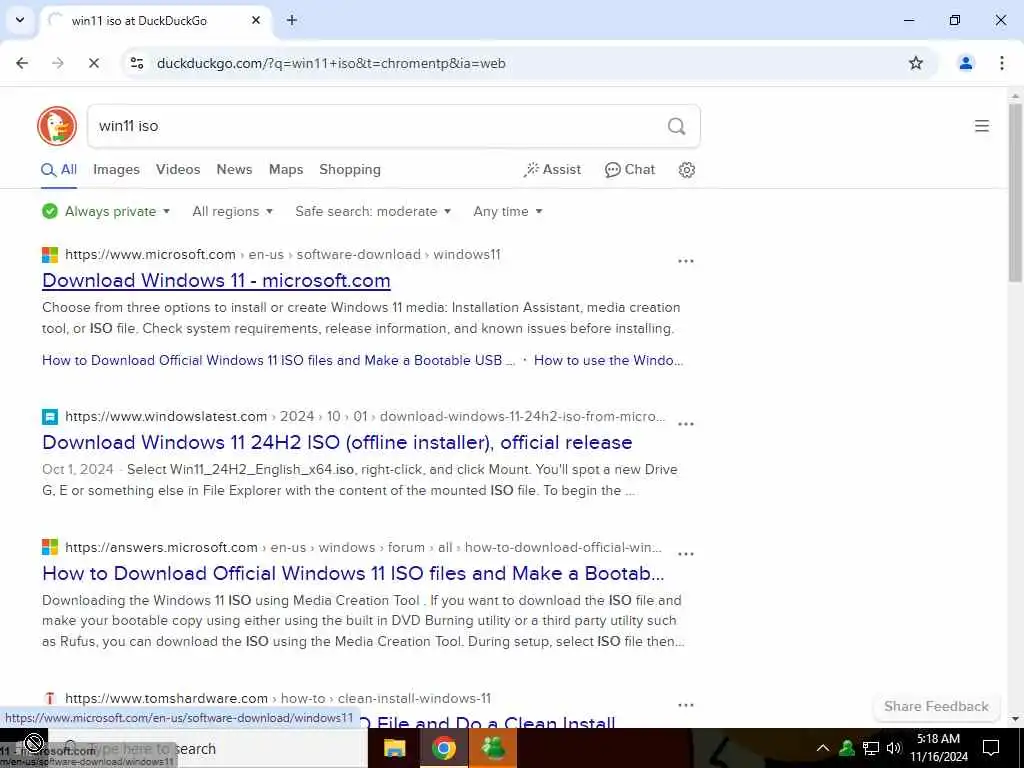Image resolution: width=1024 pixels, height=768 pixels.
Task: Open search settings gear icon
Action: click(686, 170)
